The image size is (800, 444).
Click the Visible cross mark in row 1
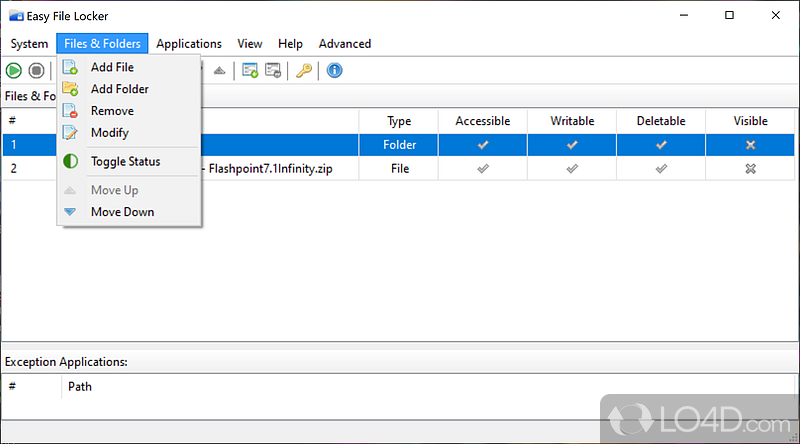point(751,145)
